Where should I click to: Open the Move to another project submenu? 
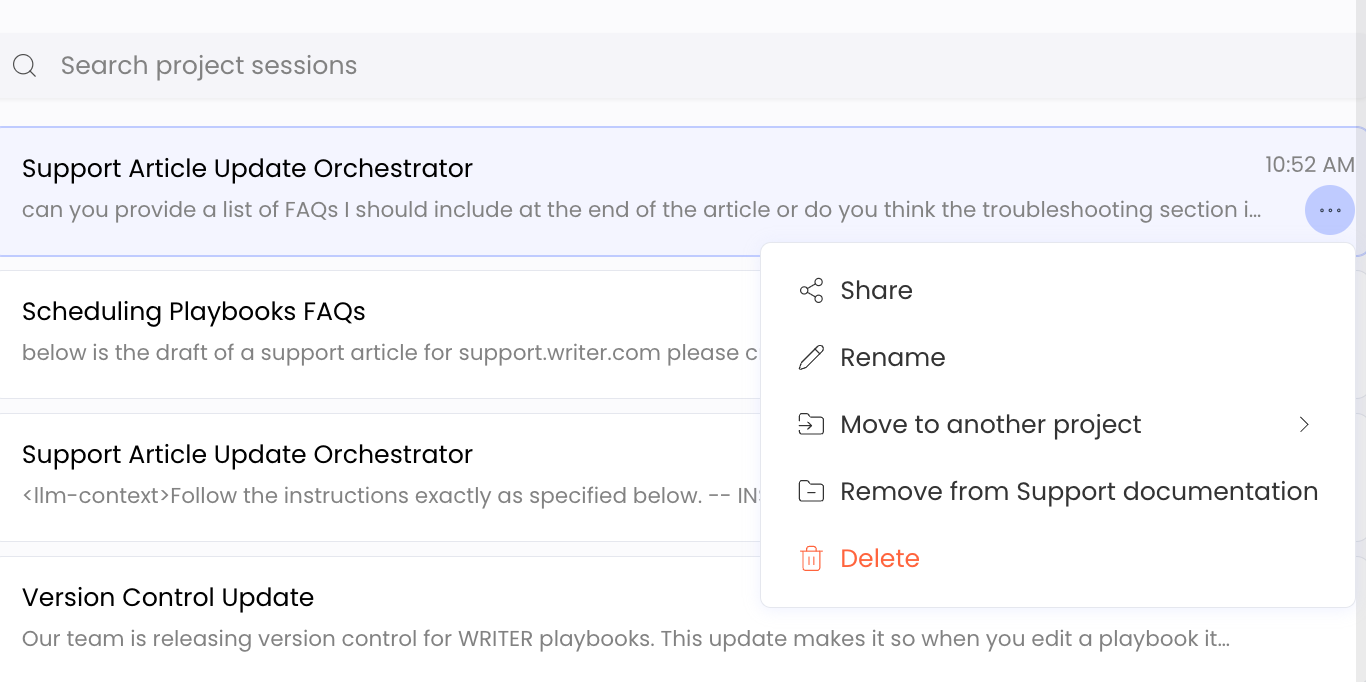990,425
